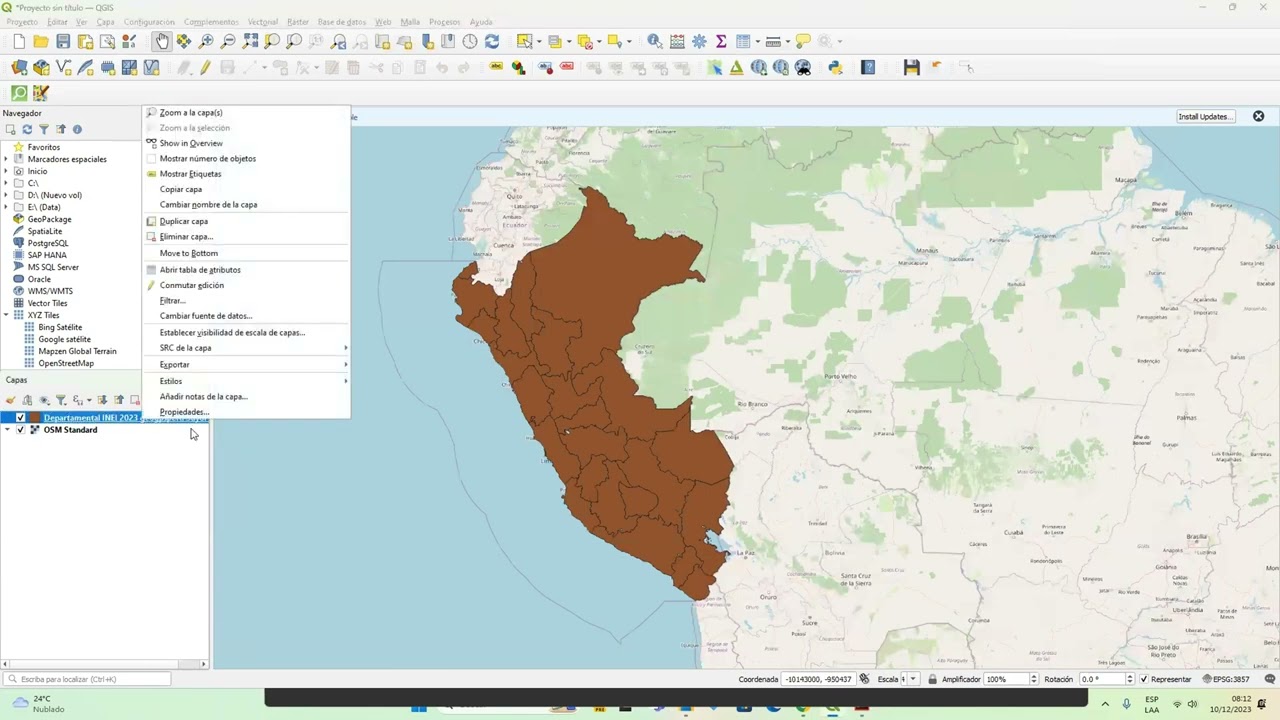The height and width of the screenshot is (720, 1280).
Task: Open the layer styling brush in Capas panel
Action: click(11, 400)
